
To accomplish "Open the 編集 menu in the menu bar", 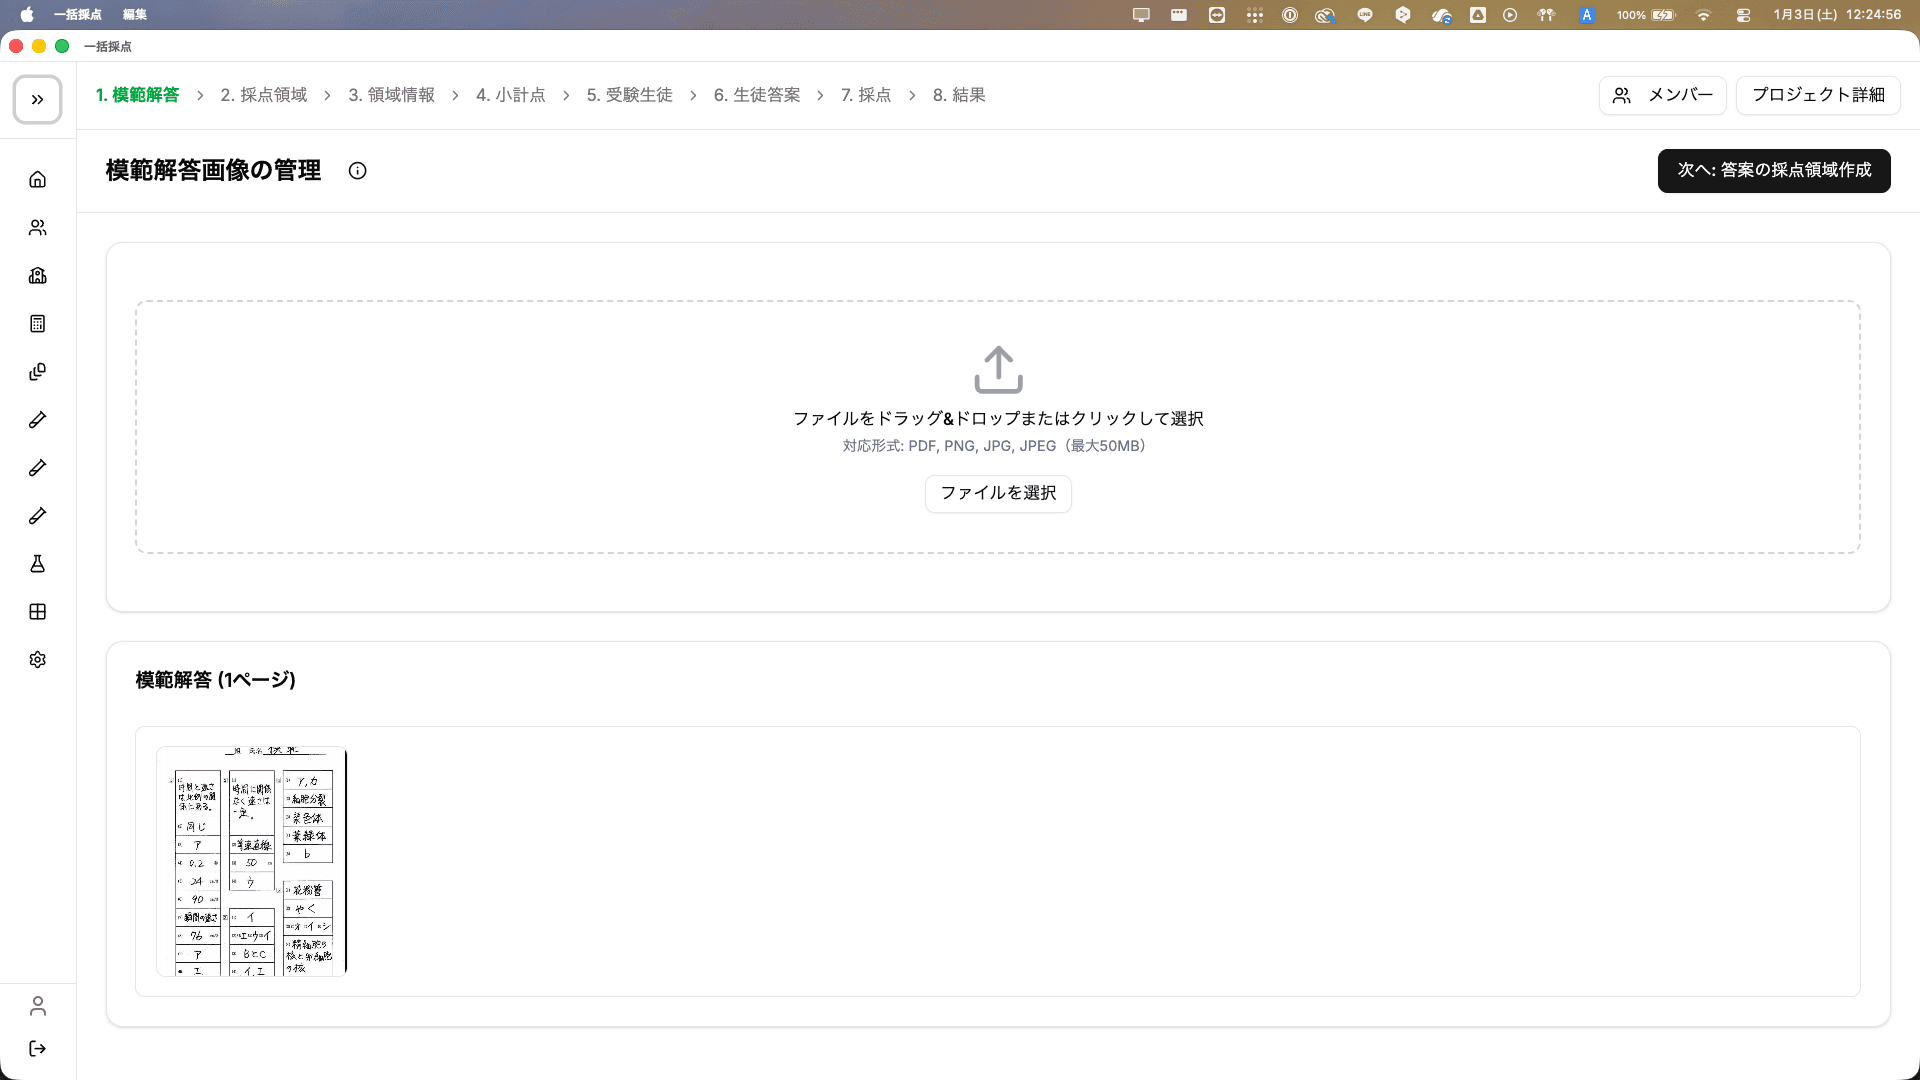I will 135,15.
